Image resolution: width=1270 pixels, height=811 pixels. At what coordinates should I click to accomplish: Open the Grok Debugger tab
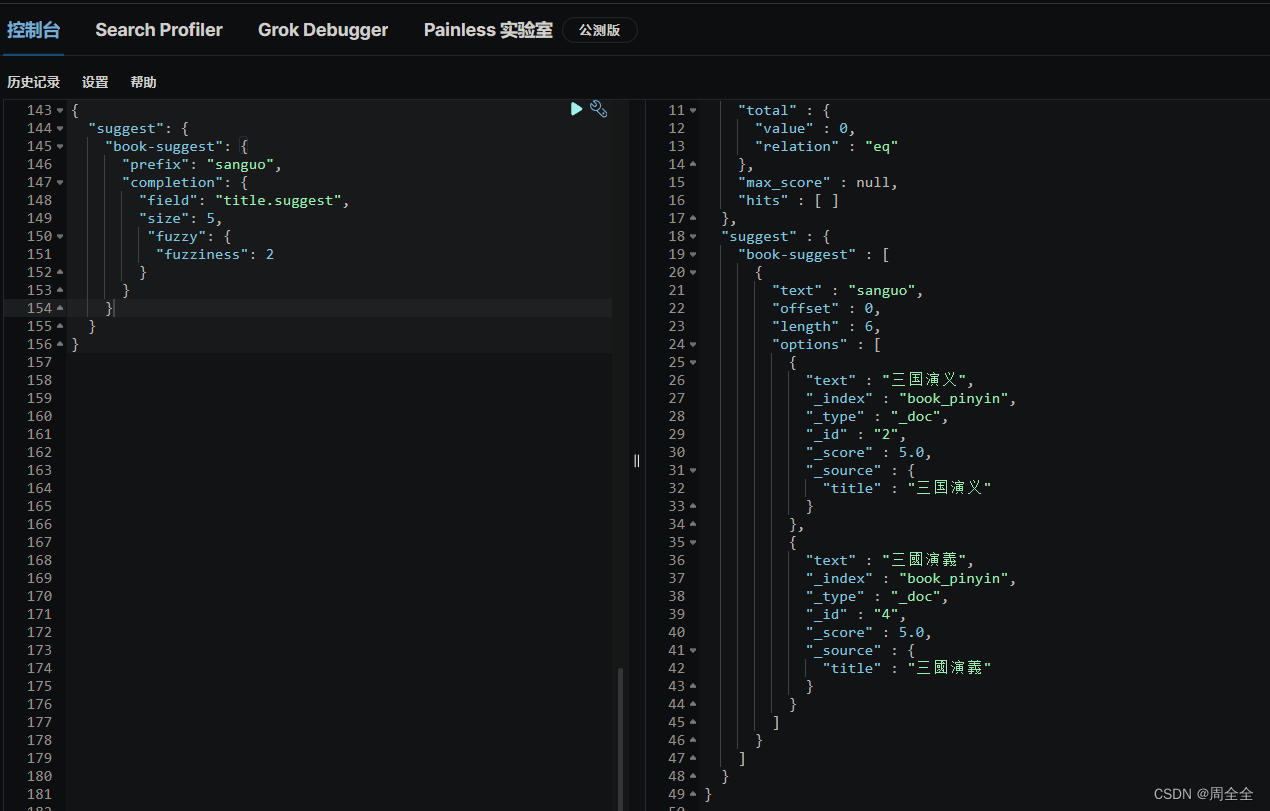click(323, 30)
